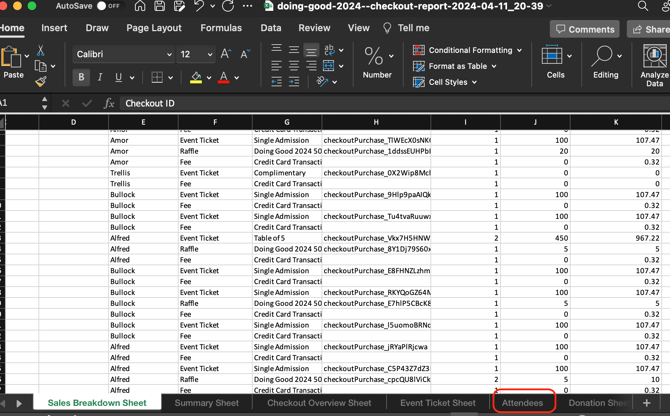Click the Insert Function fx icon
The width and height of the screenshot is (670, 416).
coord(109,103)
